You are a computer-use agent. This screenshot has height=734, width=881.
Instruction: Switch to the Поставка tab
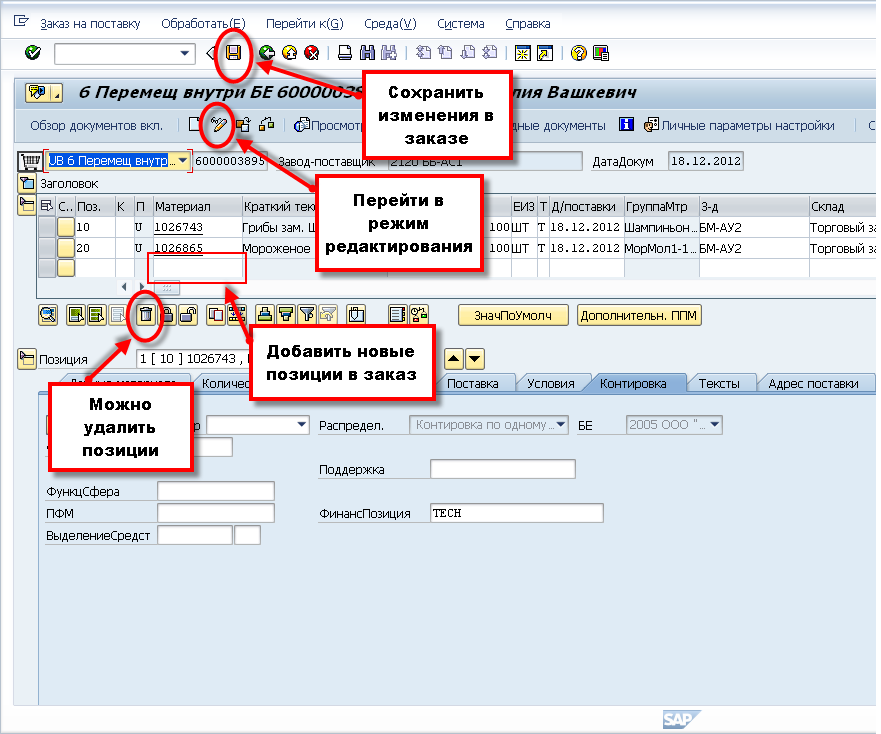pos(473,383)
